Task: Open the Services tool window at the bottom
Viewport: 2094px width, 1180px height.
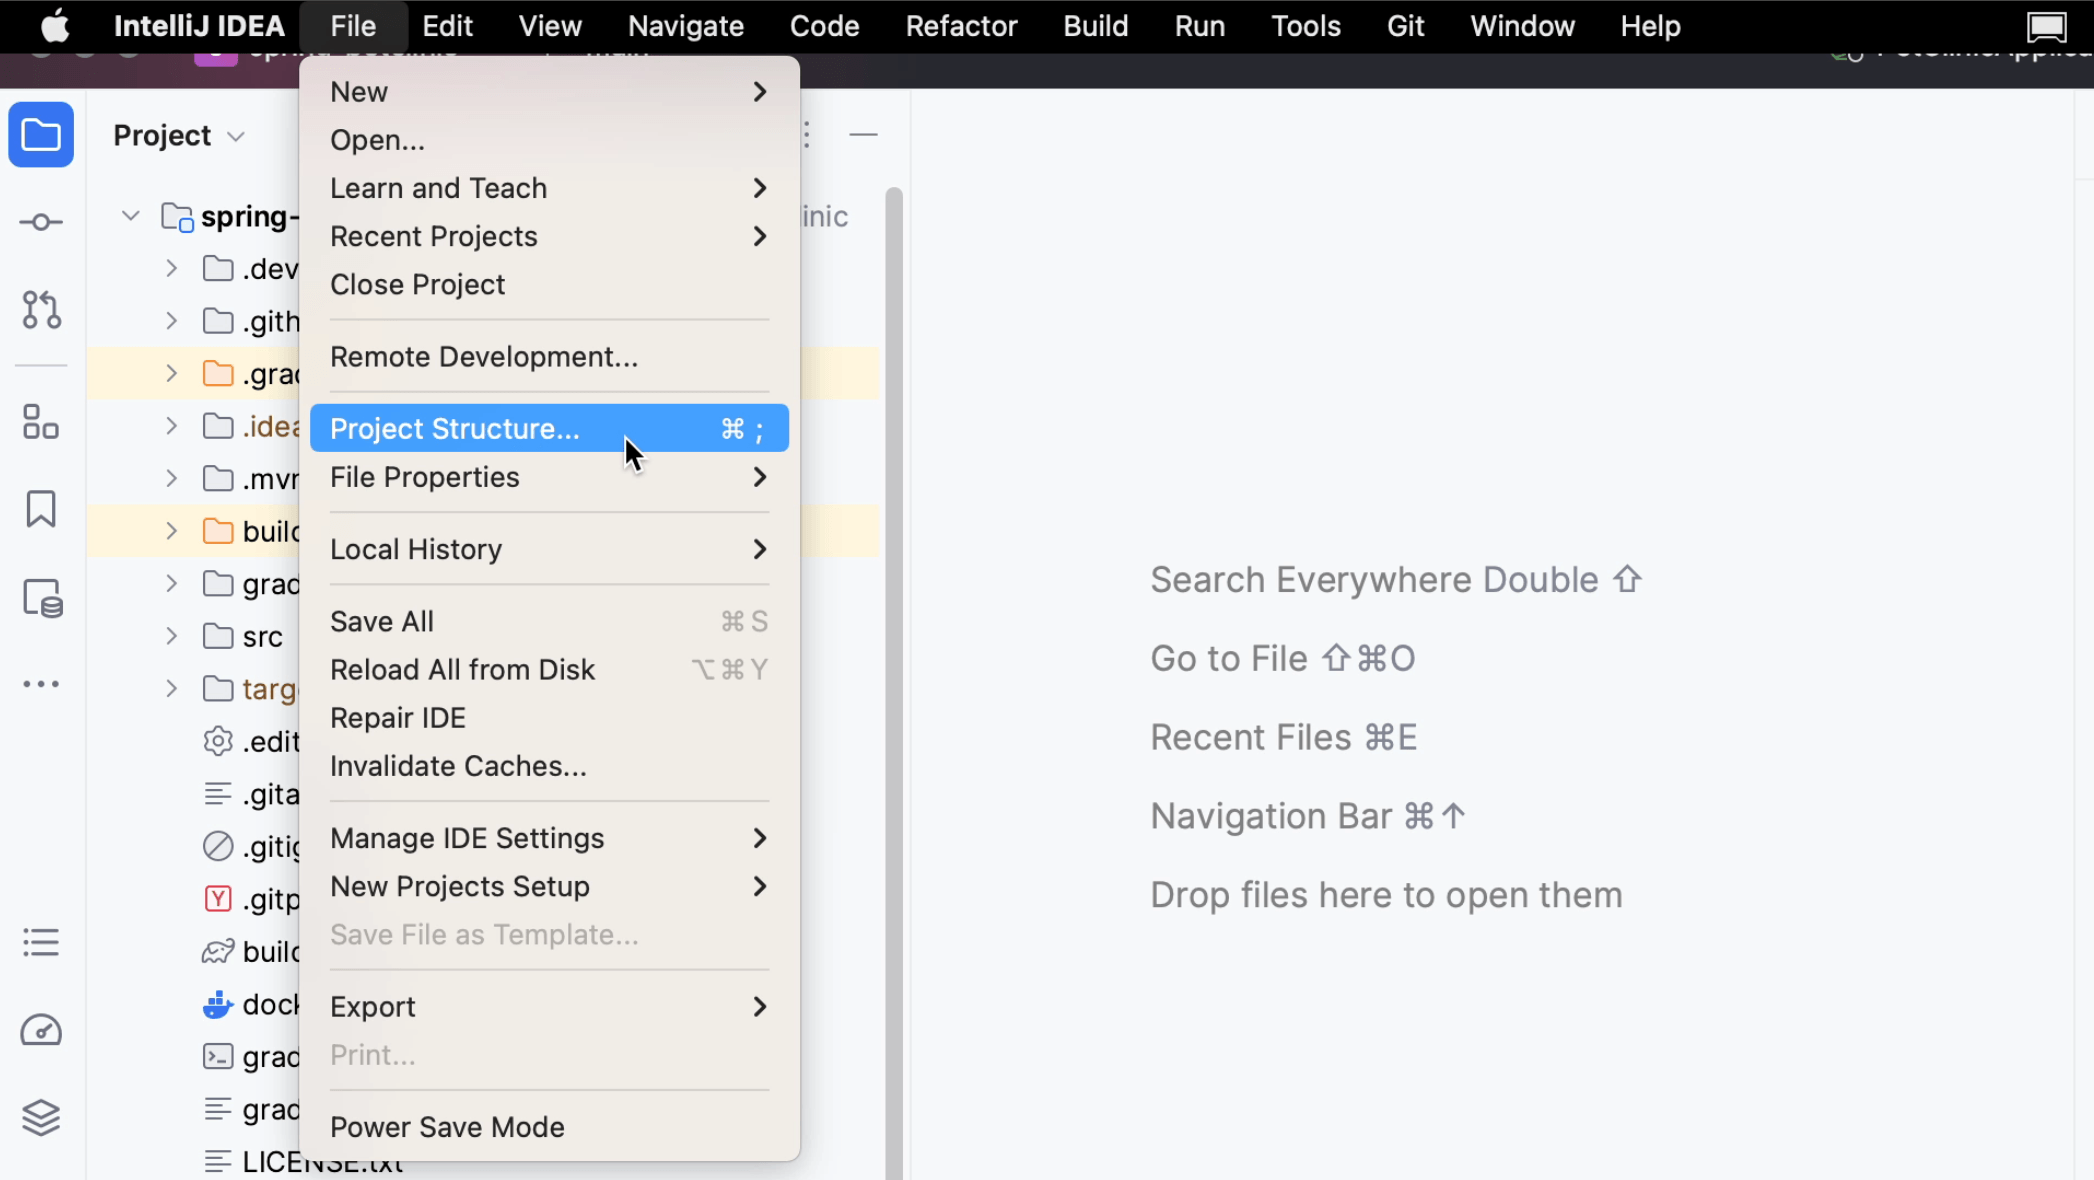Action: pyautogui.click(x=41, y=943)
